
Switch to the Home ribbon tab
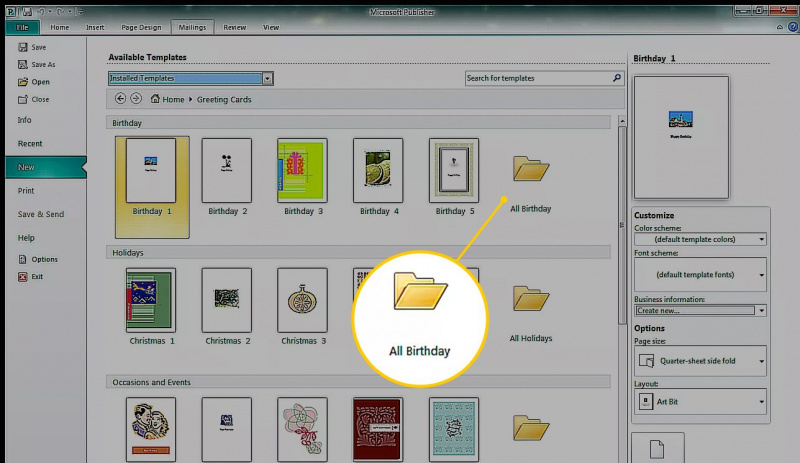click(x=60, y=27)
